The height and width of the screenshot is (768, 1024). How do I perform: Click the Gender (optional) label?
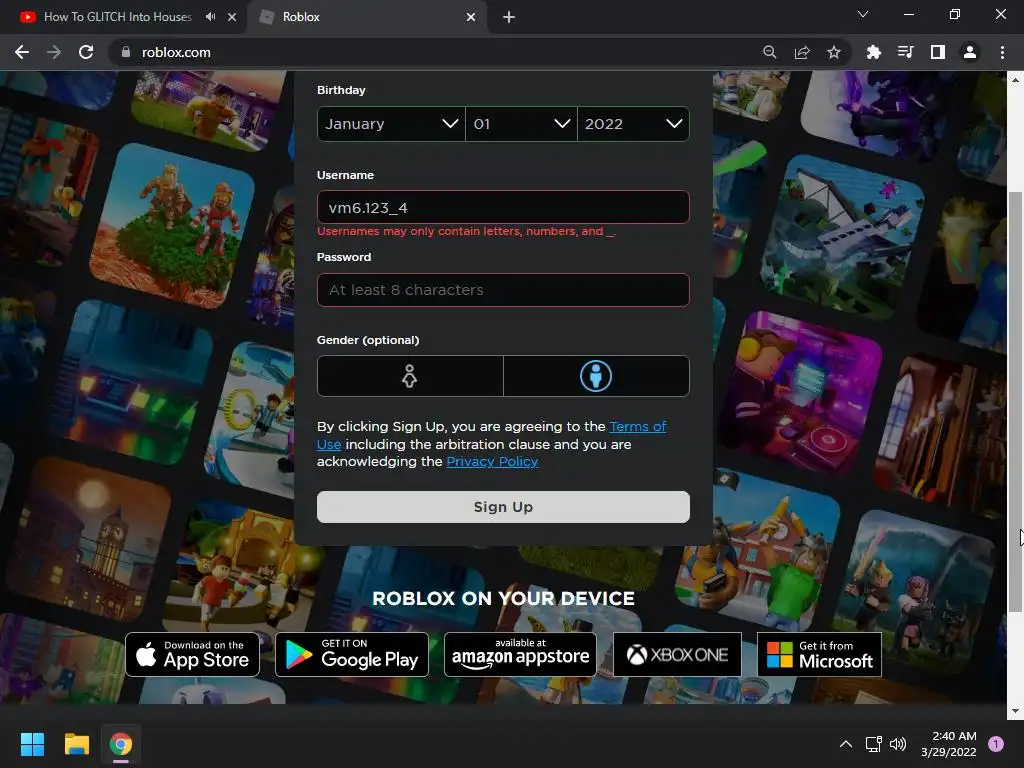[x=368, y=340]
